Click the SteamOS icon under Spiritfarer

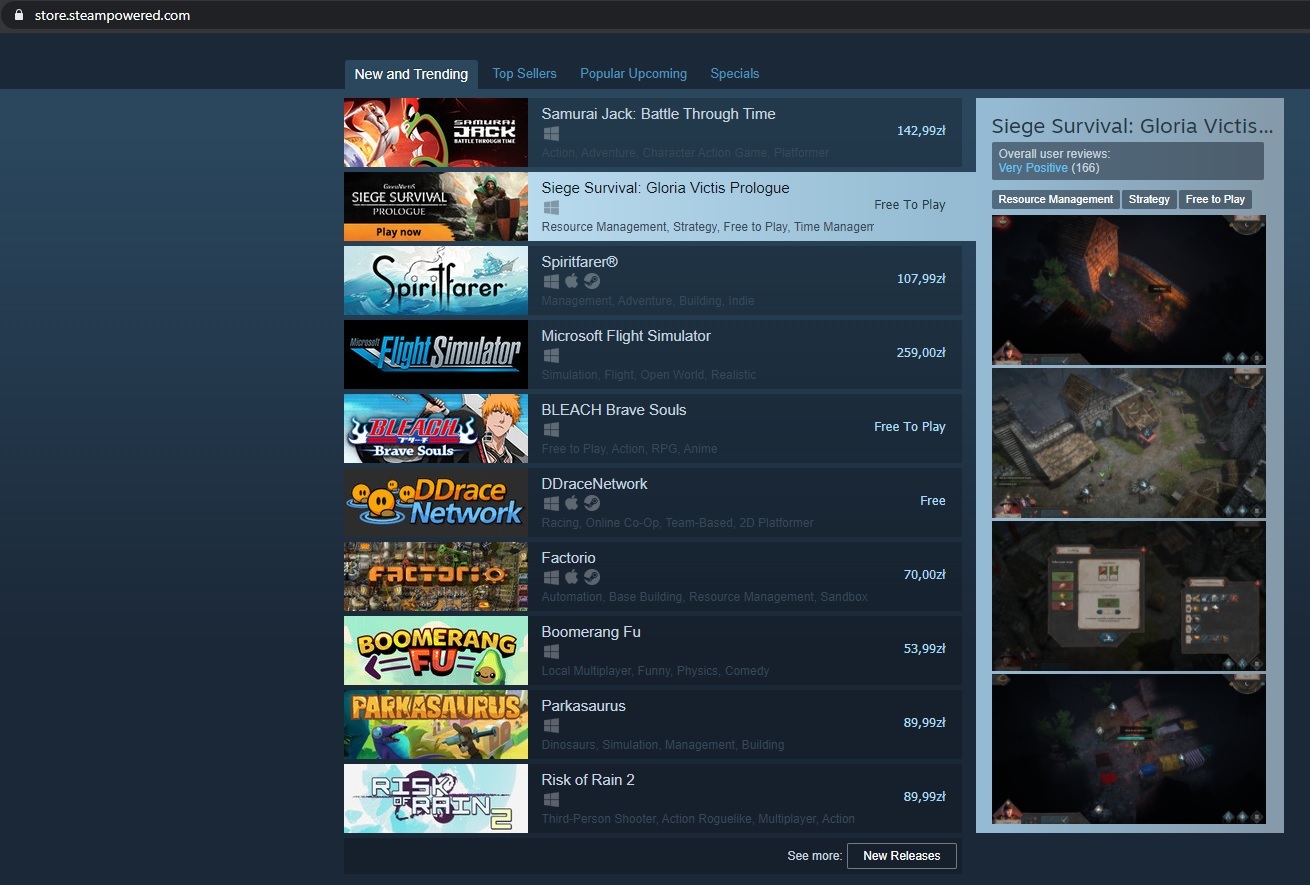pos(592,281)
